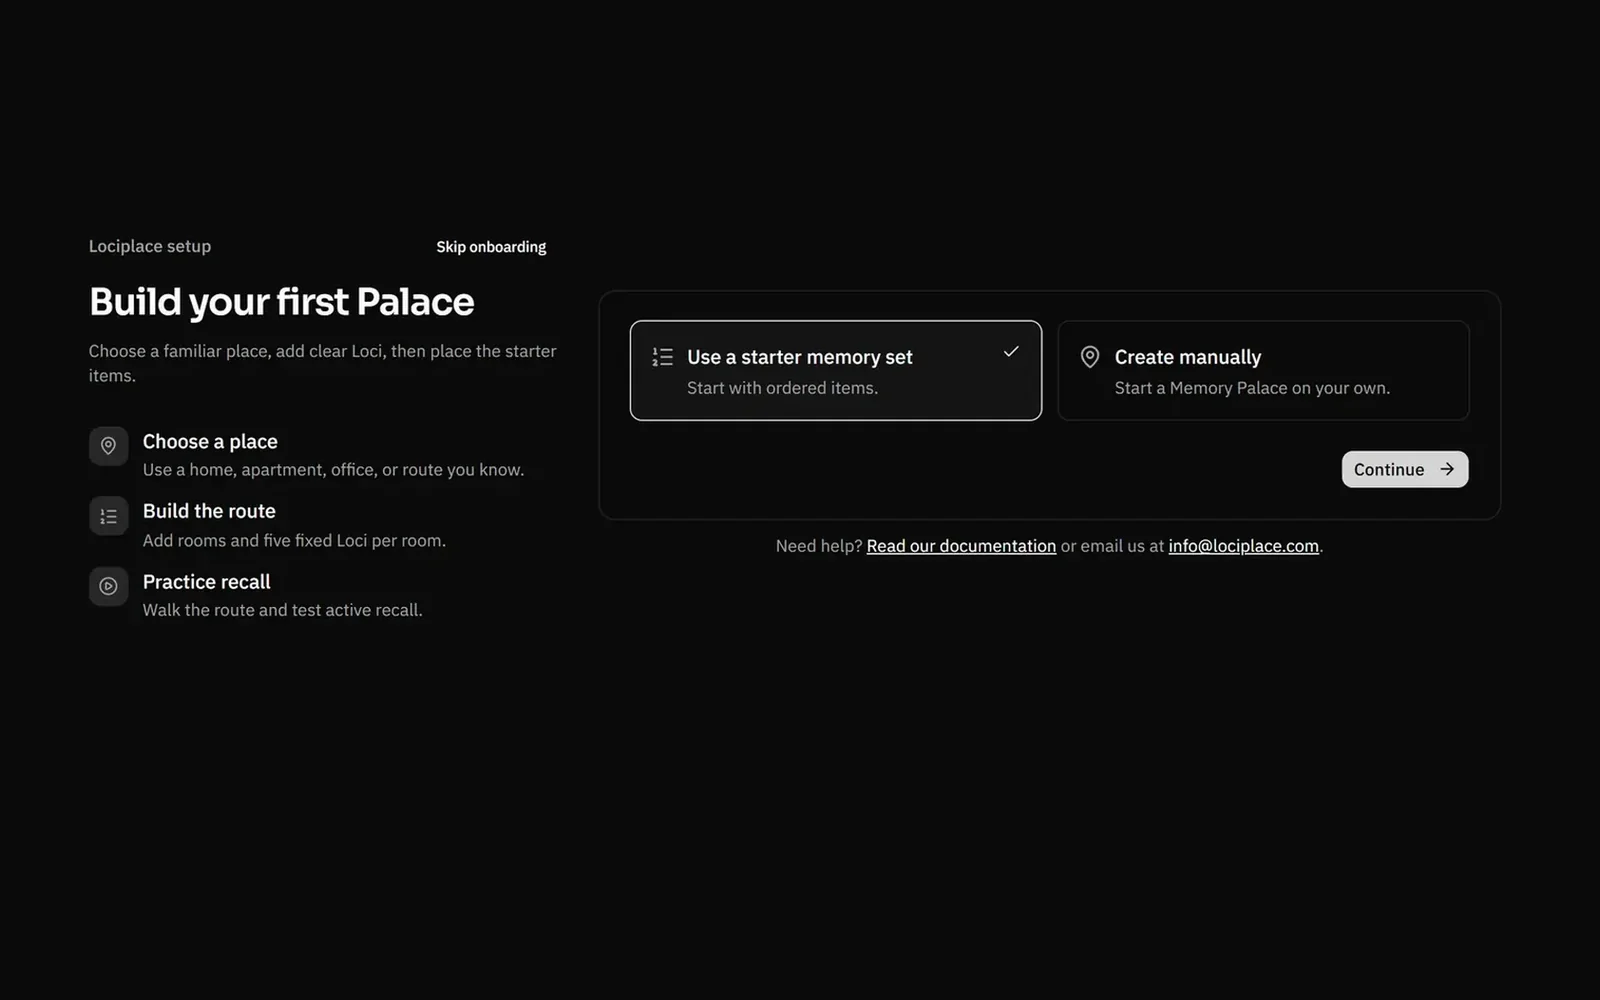The width and height of the screenshot is (1600, 1000).
Task: Select the Create manually option
Action: (1263, 370)
